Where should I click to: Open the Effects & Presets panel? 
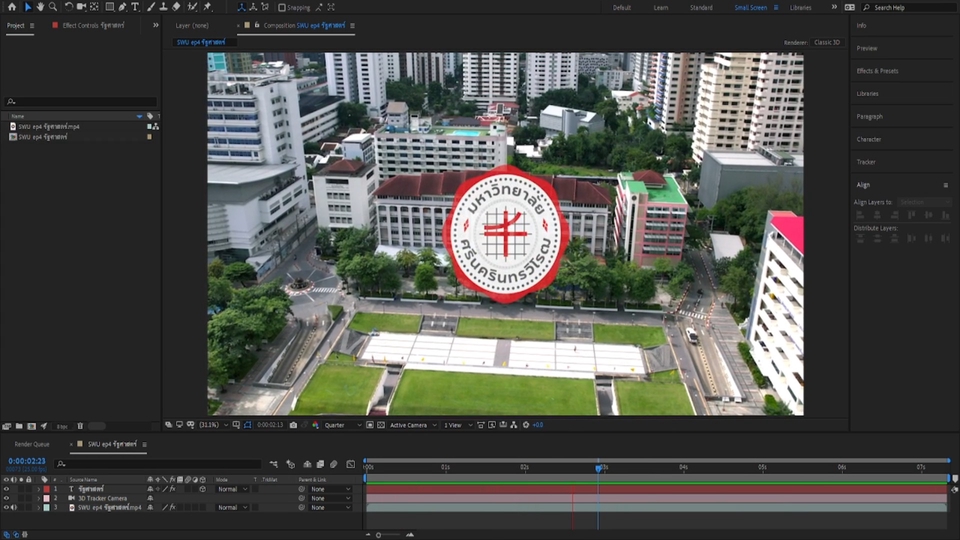click(x=877, y=71)
